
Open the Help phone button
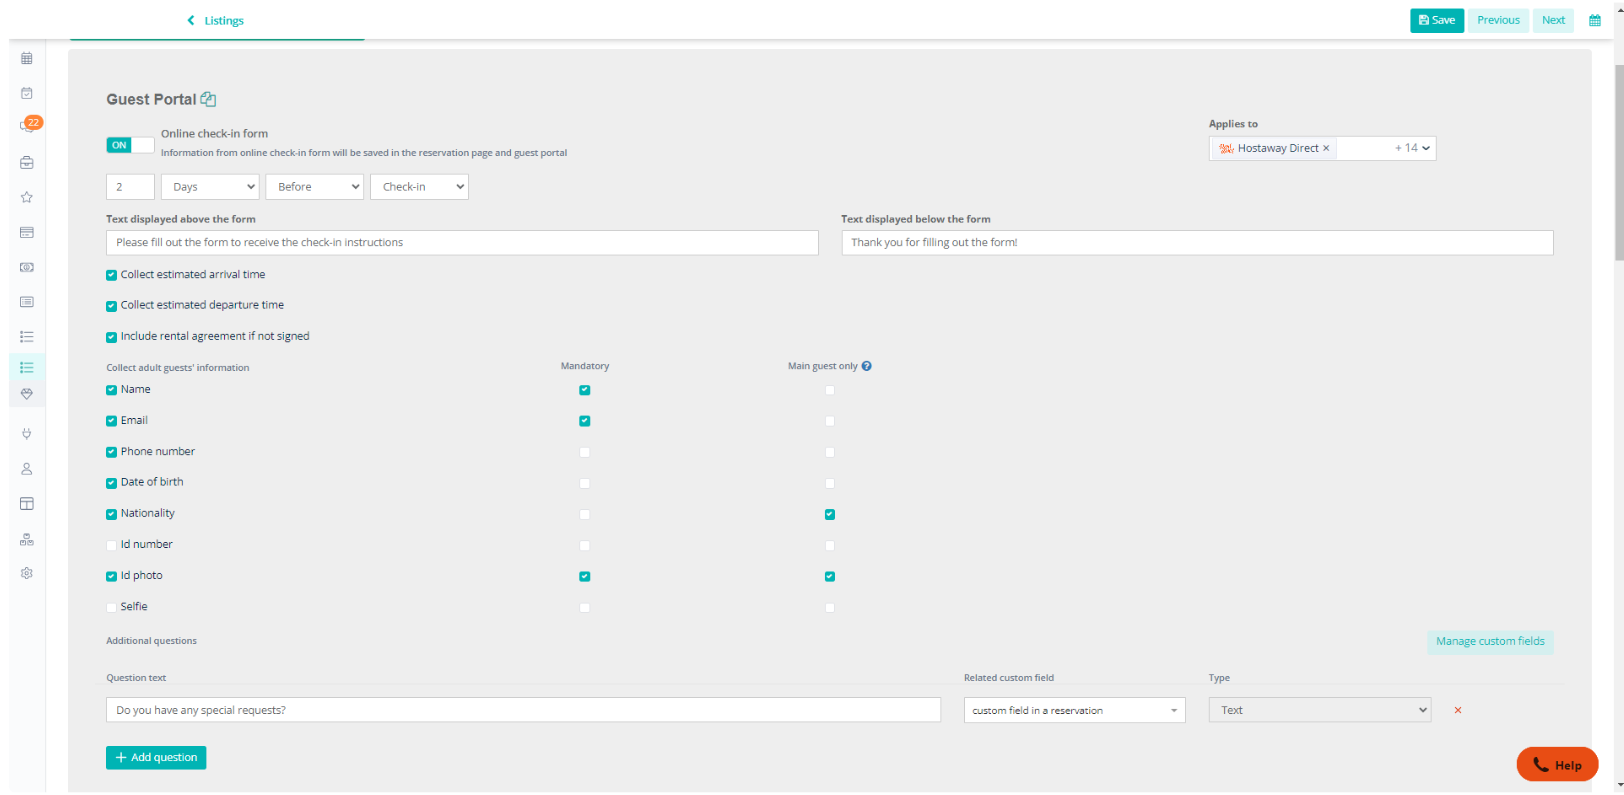point(1557,765)
